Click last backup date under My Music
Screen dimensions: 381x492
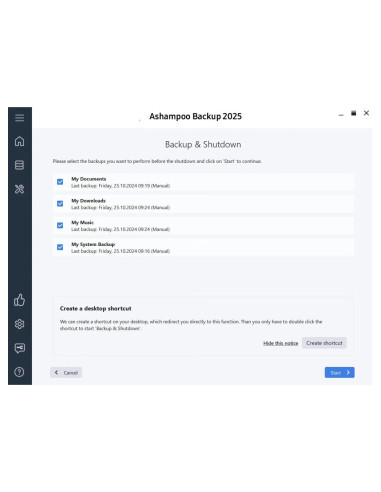click(x=120, y=229)
